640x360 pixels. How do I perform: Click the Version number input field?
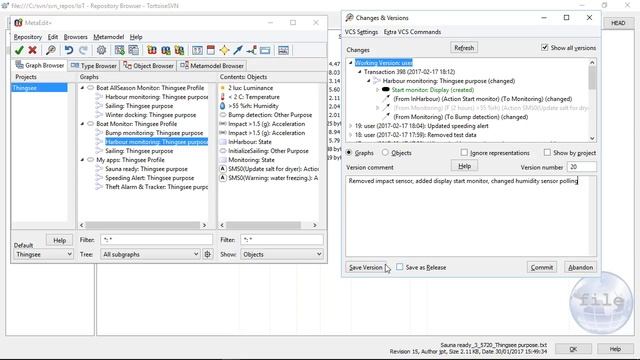581,167
